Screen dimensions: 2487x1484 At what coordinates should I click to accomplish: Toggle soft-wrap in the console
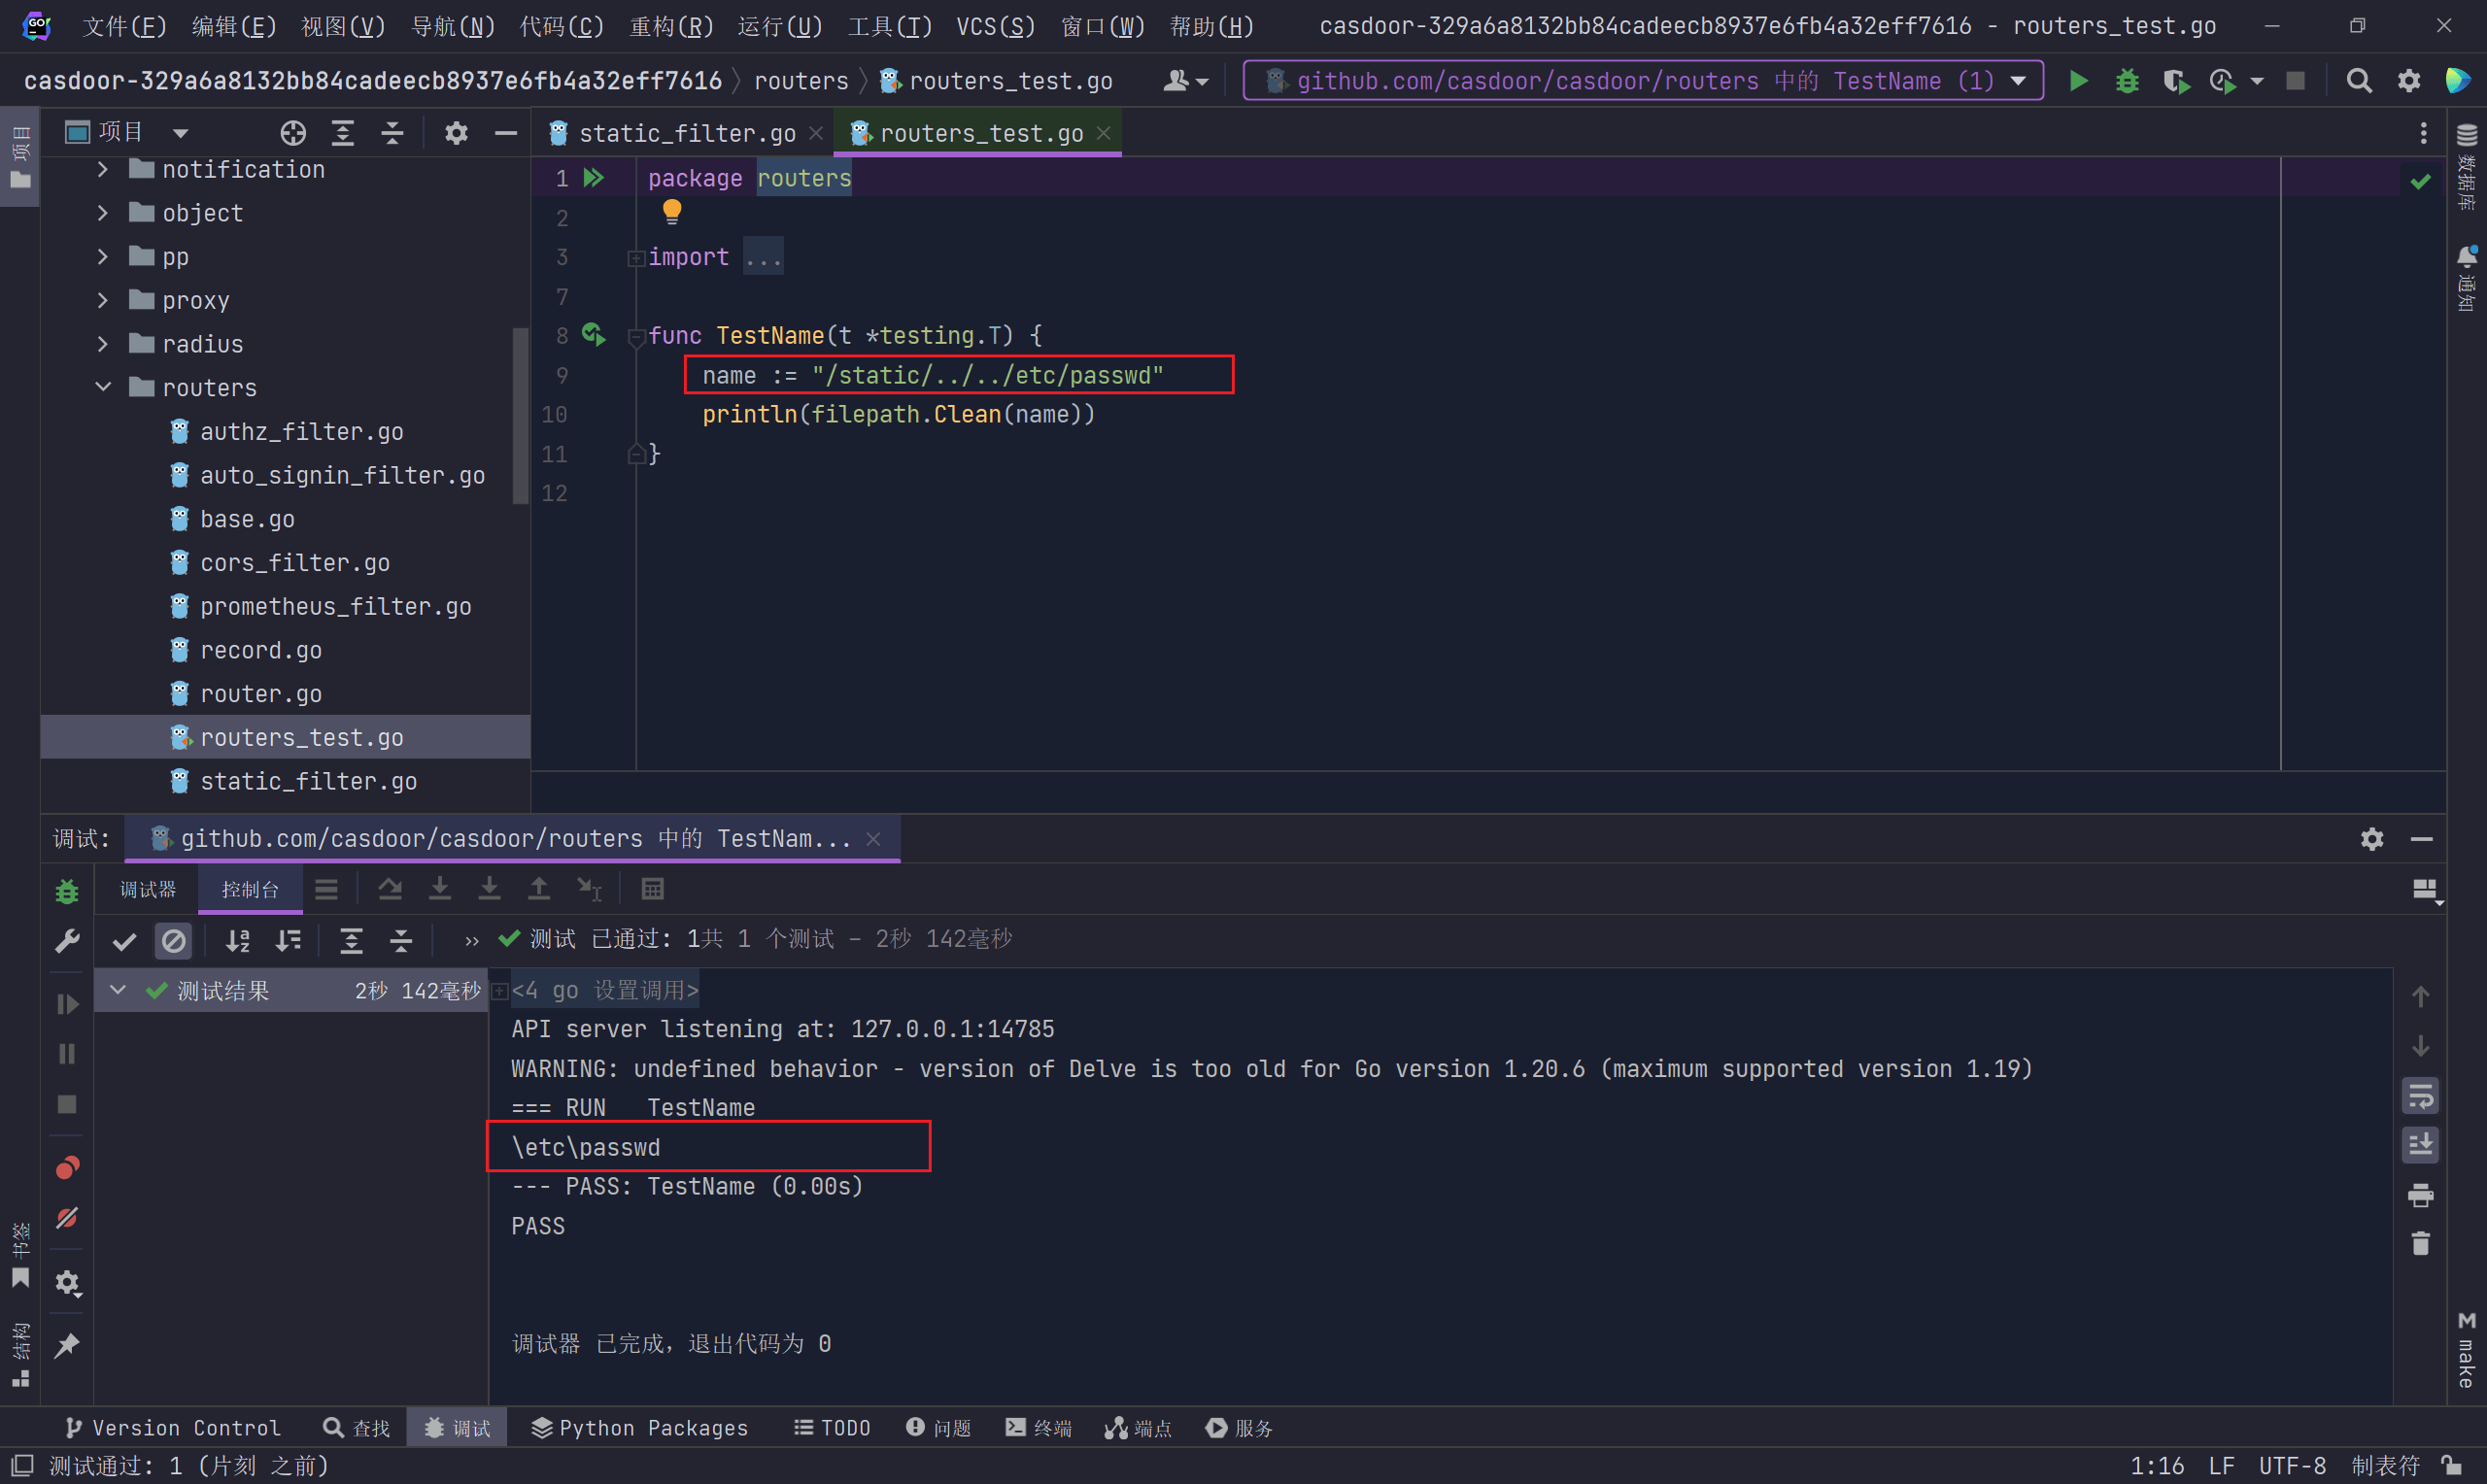tap(2420, 1096)
